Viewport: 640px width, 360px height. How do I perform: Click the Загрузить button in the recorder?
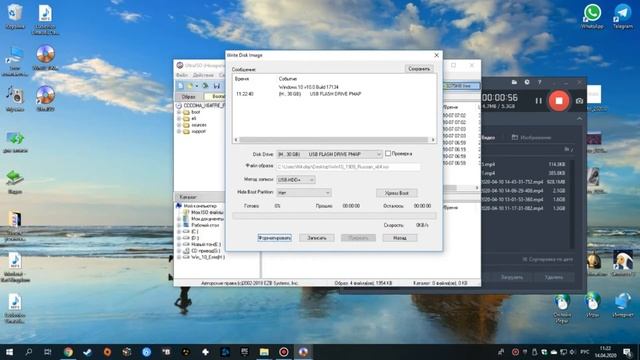[x=511, y=277]
